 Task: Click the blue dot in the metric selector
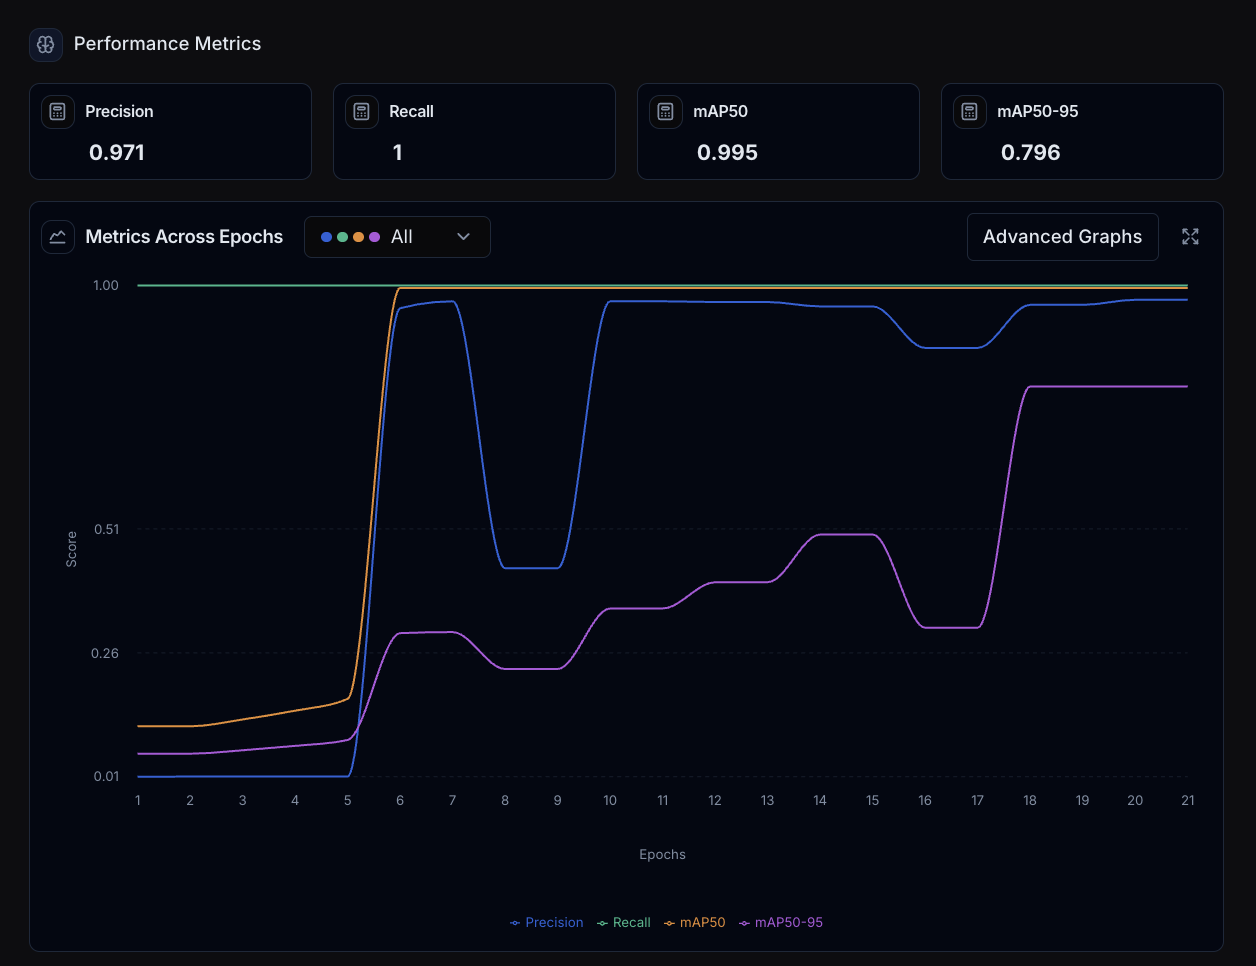[328, 236]
